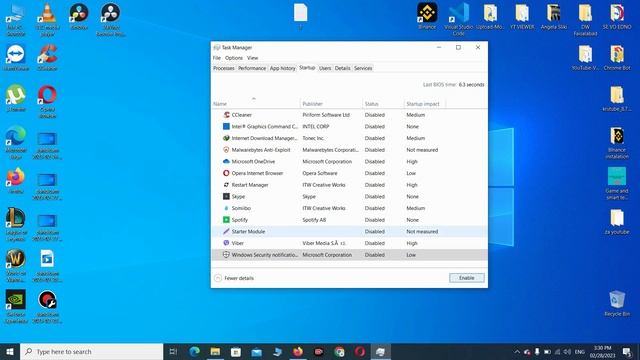Click the Enable button
Image resolution: width=640 pixels, height=360 pixels.
point(467,278)
